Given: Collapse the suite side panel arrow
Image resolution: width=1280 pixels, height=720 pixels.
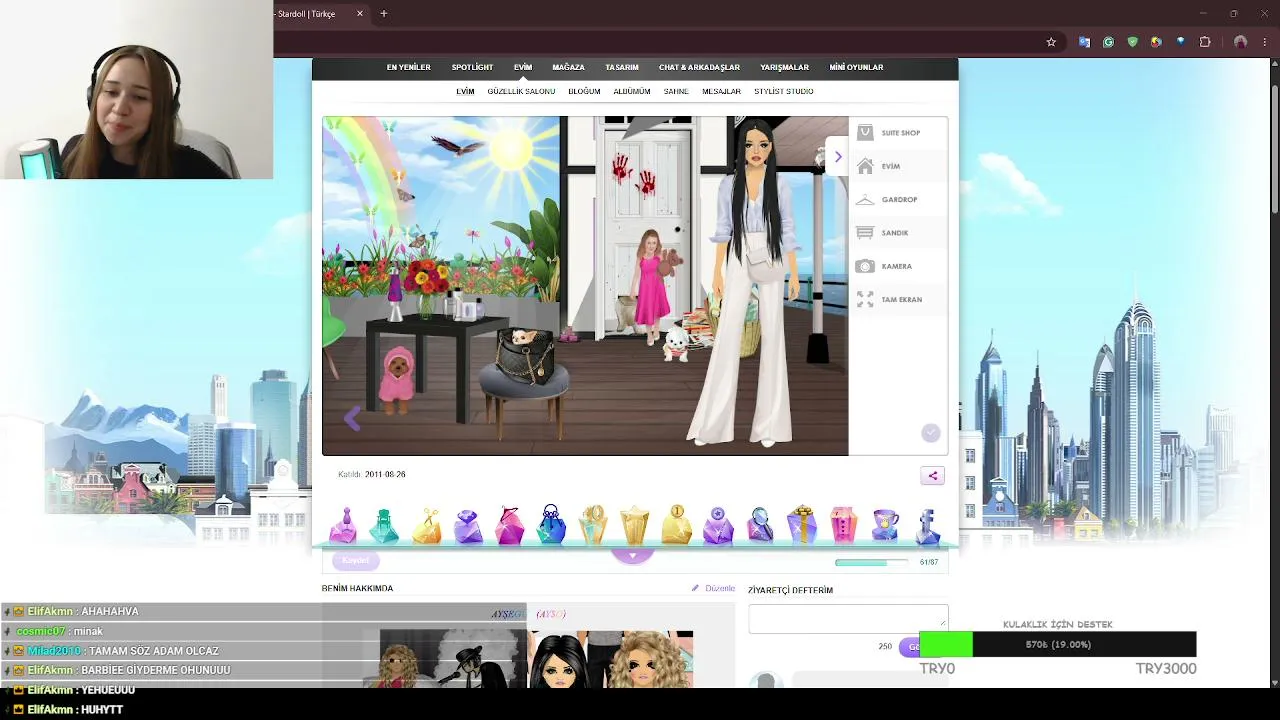Looking at the screenshot, I should pos(838,156).
